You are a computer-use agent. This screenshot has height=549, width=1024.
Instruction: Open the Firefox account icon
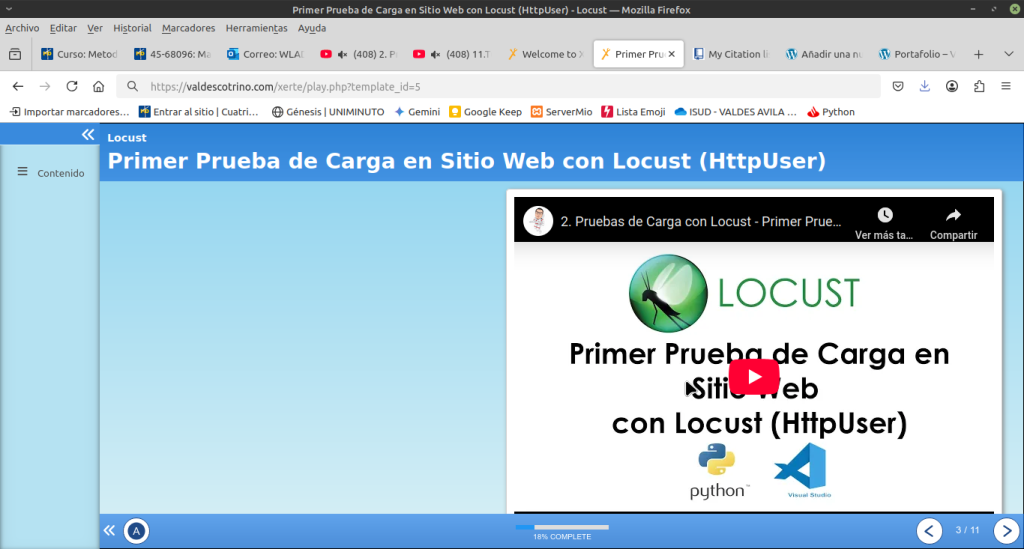click(x=952, y=86)
